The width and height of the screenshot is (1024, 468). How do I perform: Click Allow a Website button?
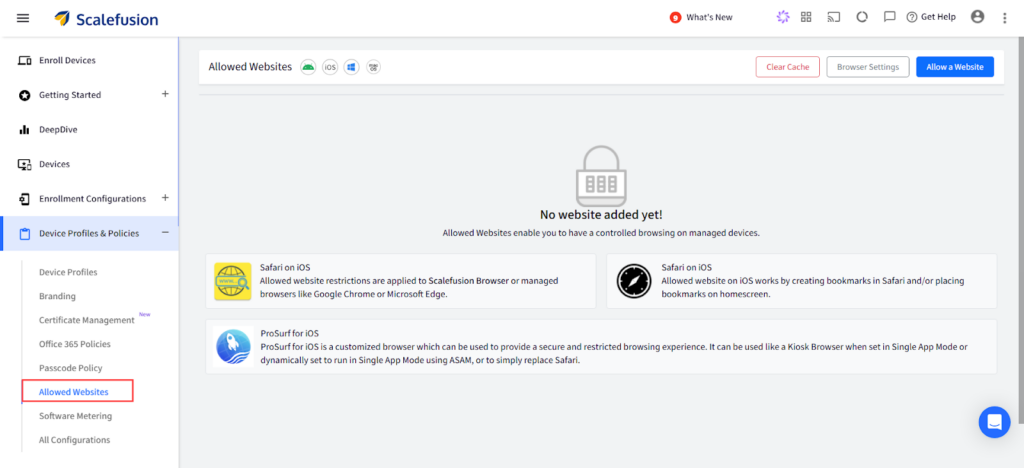[x=955, y=67]
